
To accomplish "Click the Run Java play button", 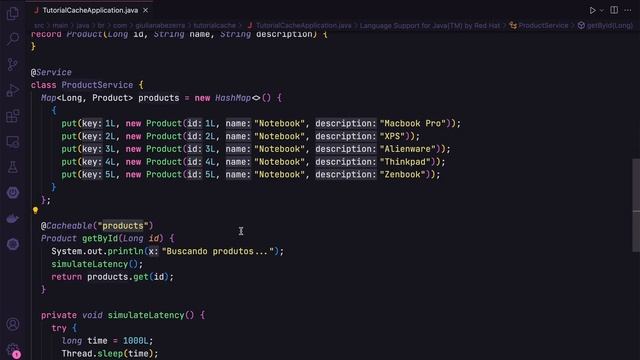I will (592, 10).
